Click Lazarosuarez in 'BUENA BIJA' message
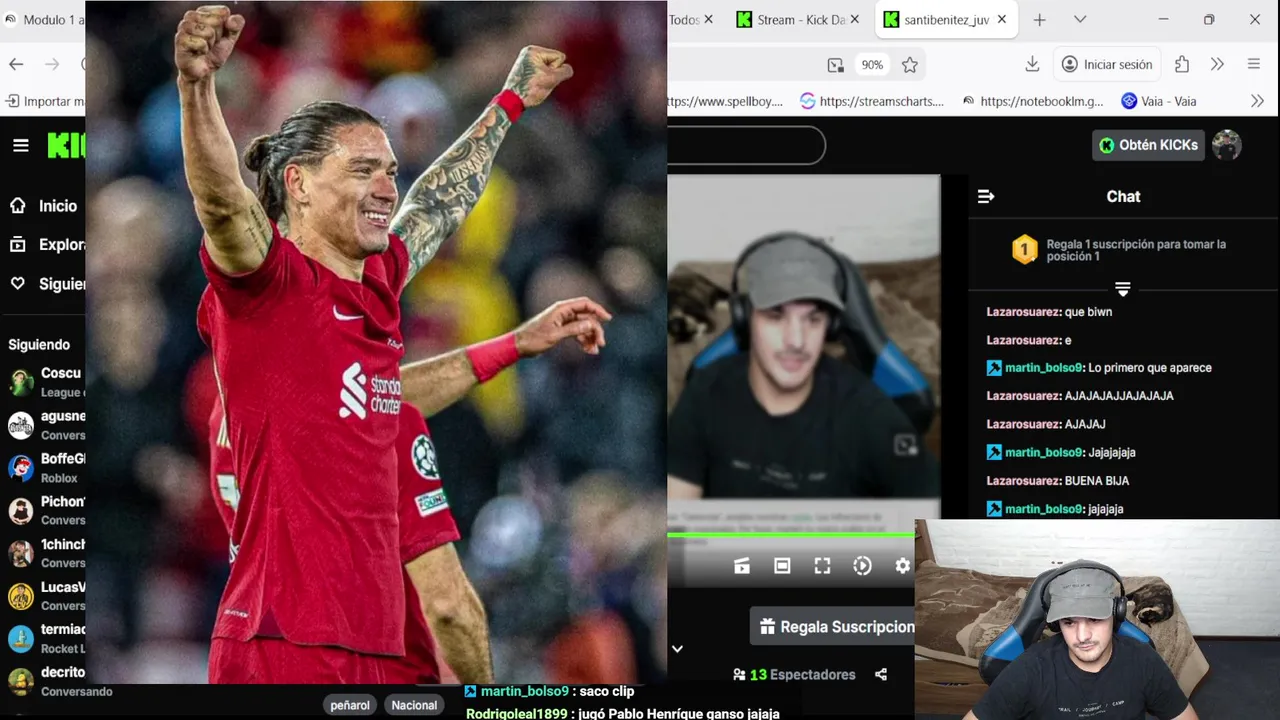The width and height of the screenshot is (1280, 720). [x=1023, y=481]
